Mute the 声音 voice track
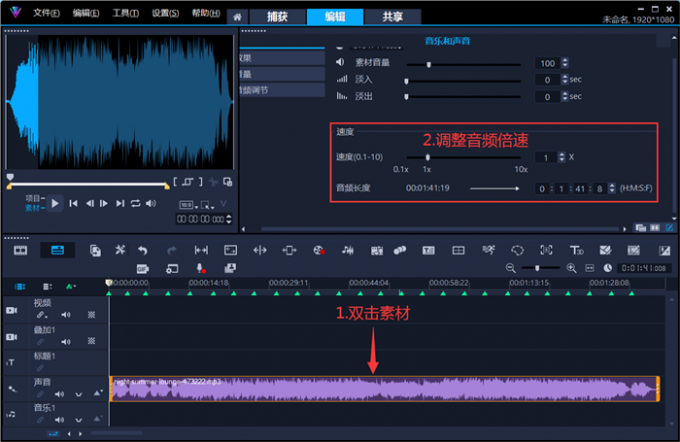680x442 pixels. 60,395
